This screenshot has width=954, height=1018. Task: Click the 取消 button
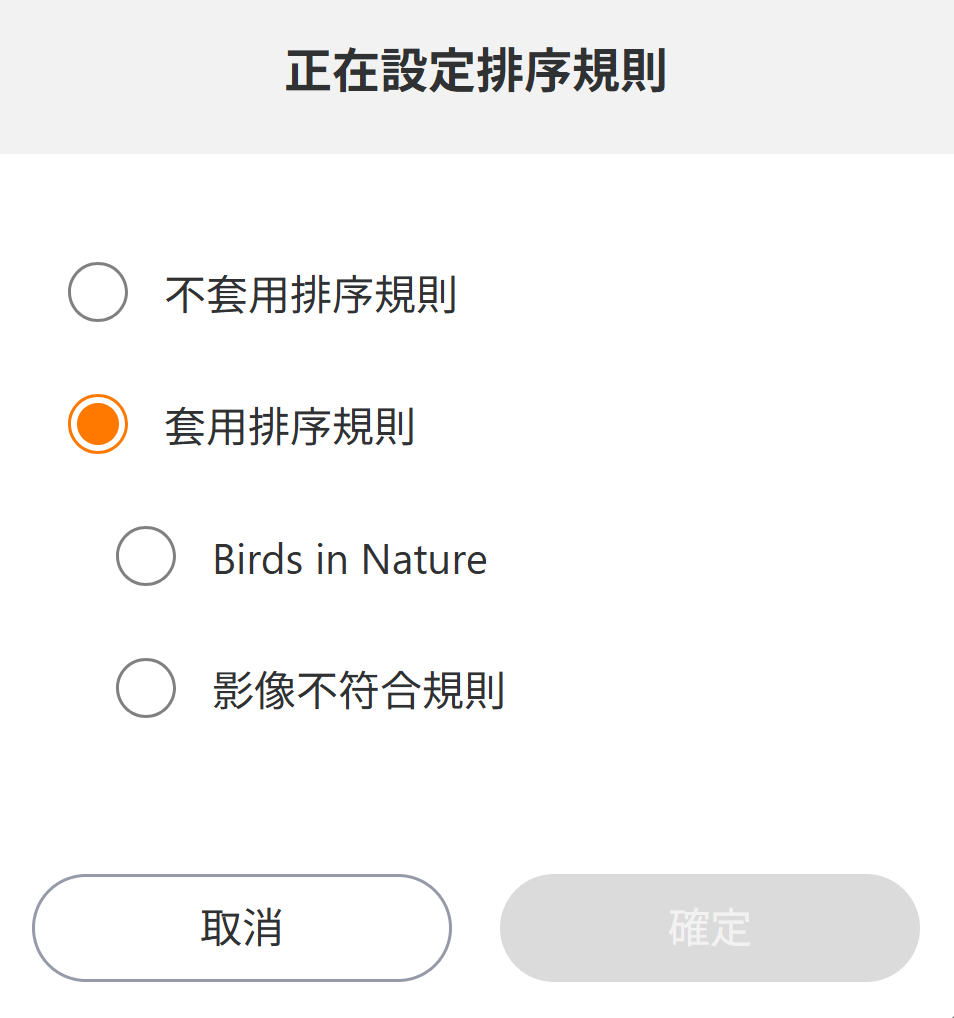click(x=242, y=928)
